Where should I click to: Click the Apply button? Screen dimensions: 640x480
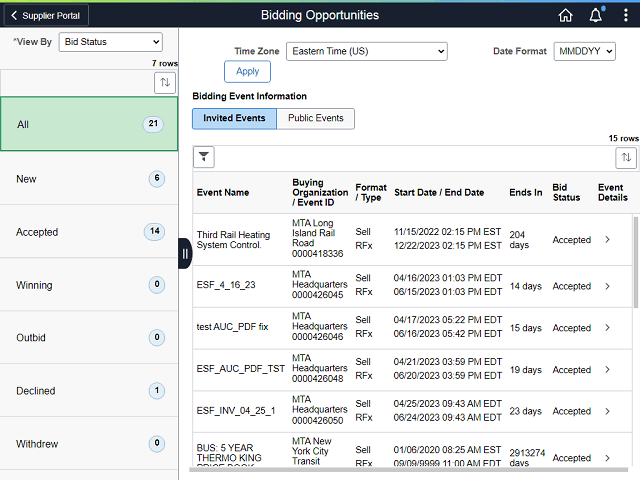(x=247, y=71)
